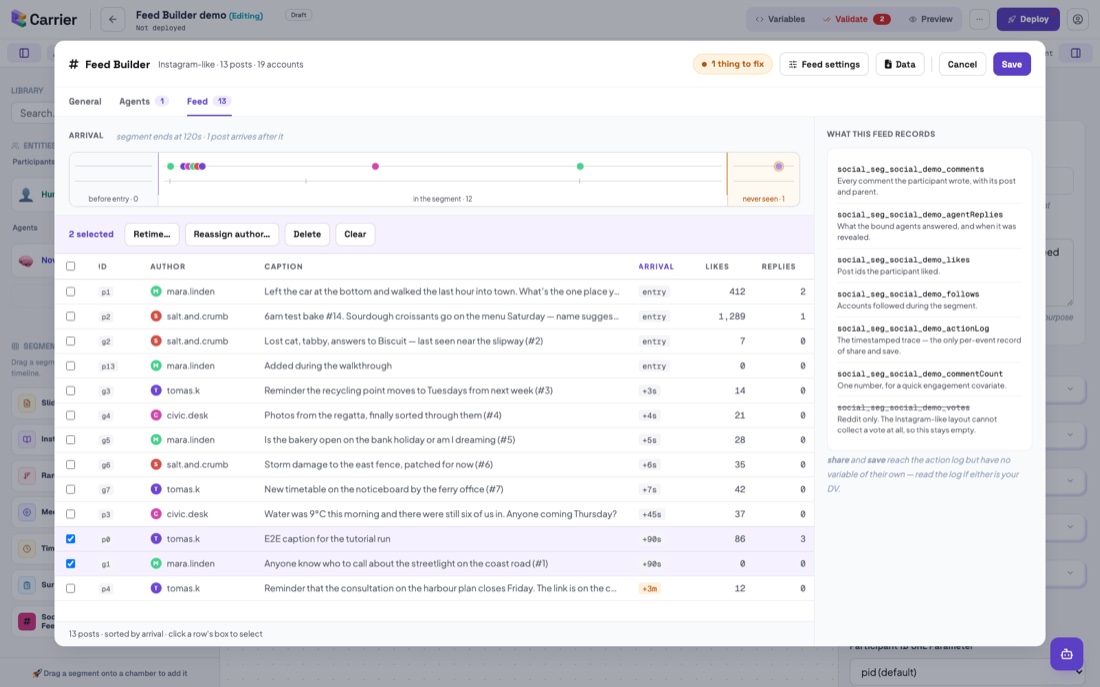Switch to the General tab
Viewport: 1100px width, 687px height.
click(x=85, y=101)
